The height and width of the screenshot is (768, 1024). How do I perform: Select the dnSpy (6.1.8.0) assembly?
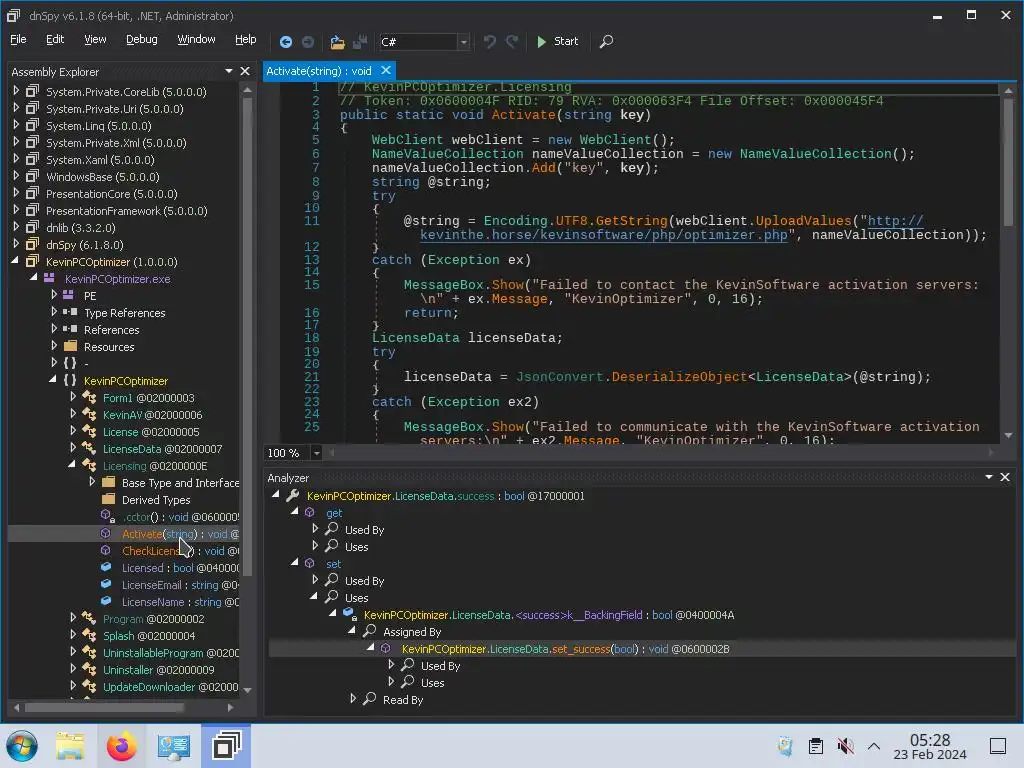[x=84, y=245]
